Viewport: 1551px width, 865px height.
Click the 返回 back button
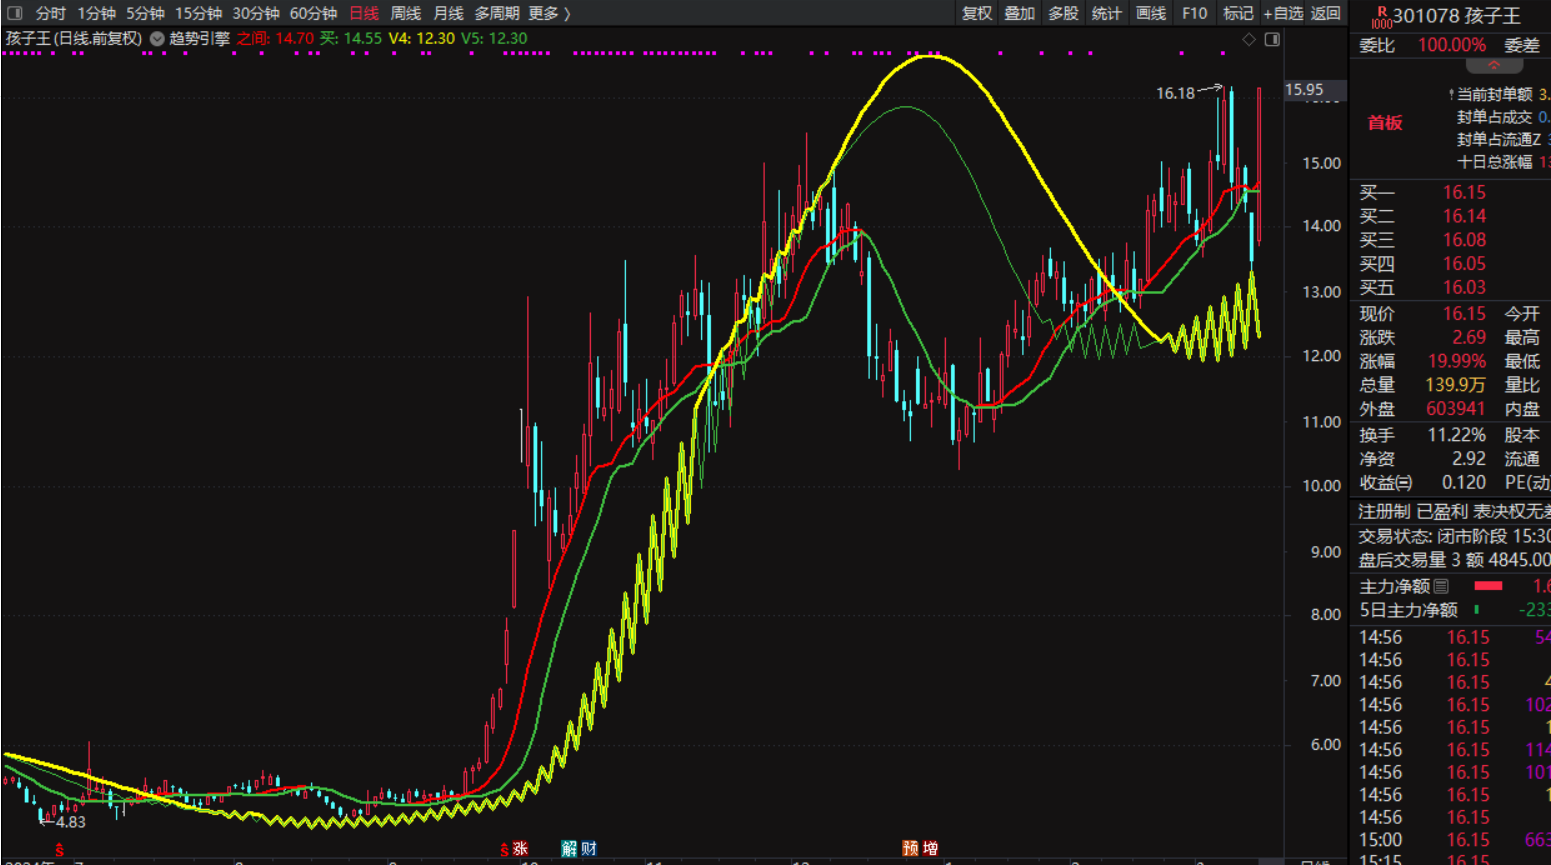click(x=1326, y=13)
